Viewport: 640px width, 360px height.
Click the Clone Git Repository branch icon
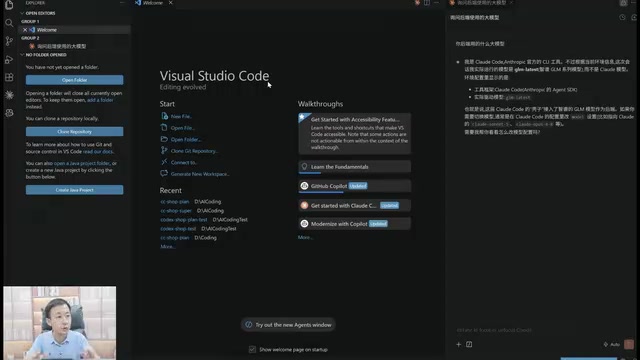tap(164, 151)
